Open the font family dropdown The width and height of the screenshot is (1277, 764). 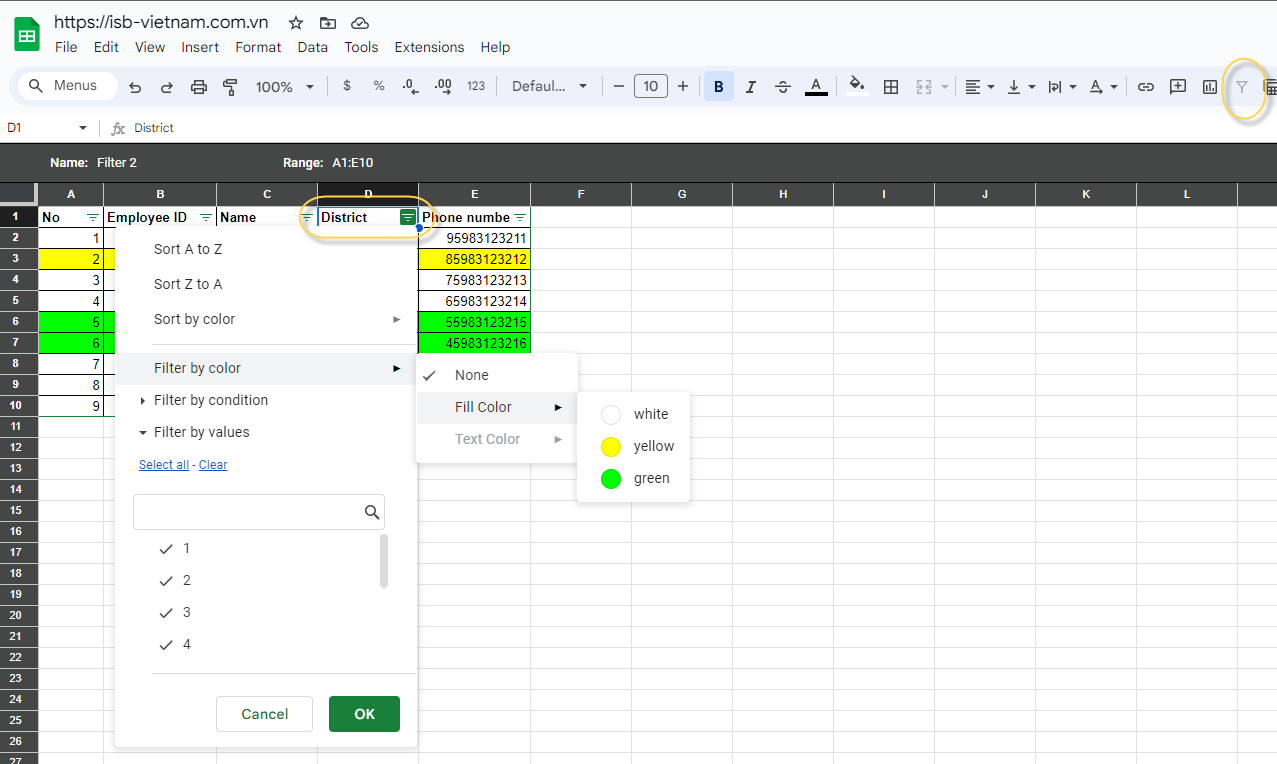(549, 87)
